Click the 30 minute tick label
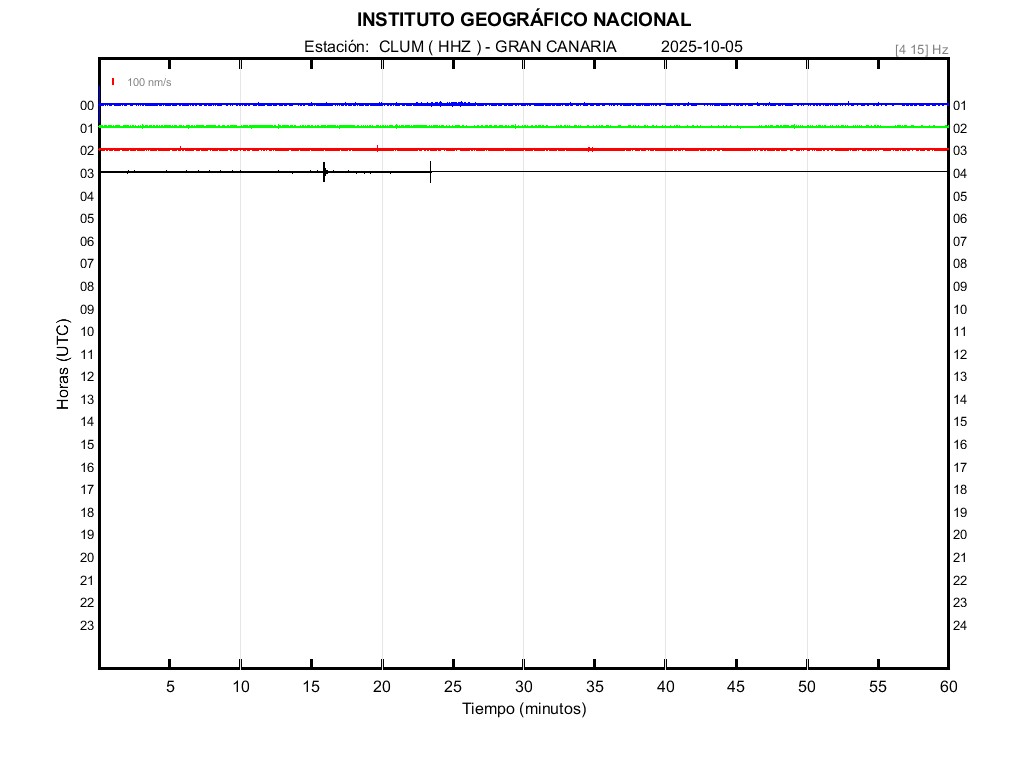Viewport: 1024px width, 768px height. tap(523, 687)
